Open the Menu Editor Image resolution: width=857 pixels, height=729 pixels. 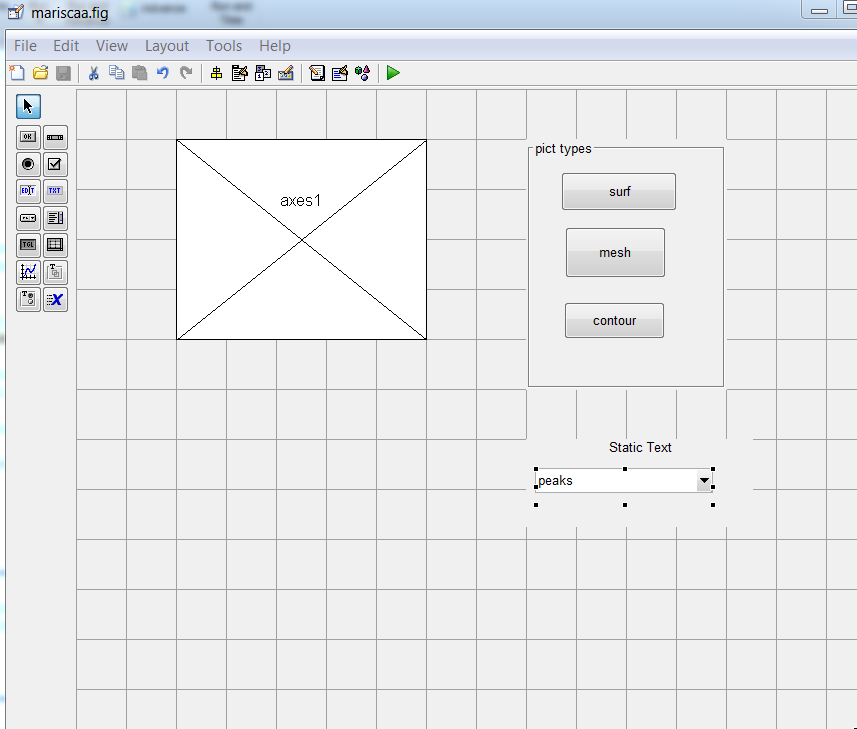(x=238, y=72)
